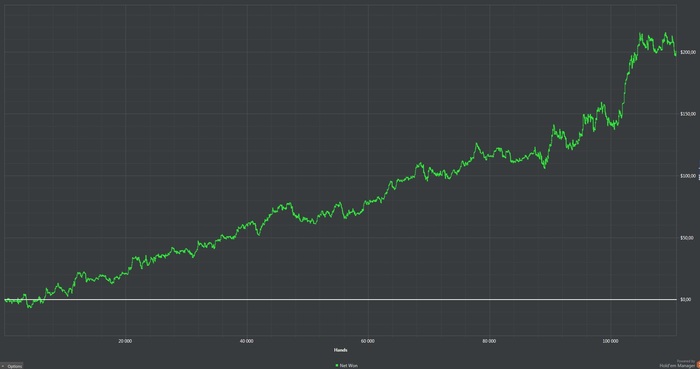Click the $50,00 value axis label

(687, 238)
